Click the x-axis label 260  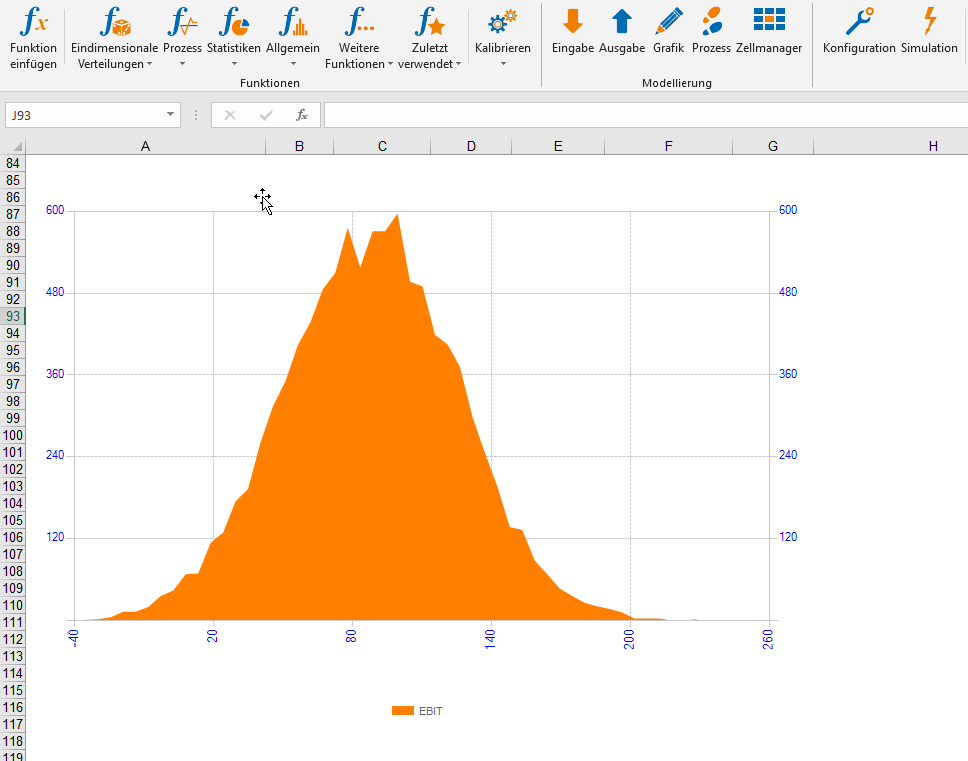coord(768,639)
